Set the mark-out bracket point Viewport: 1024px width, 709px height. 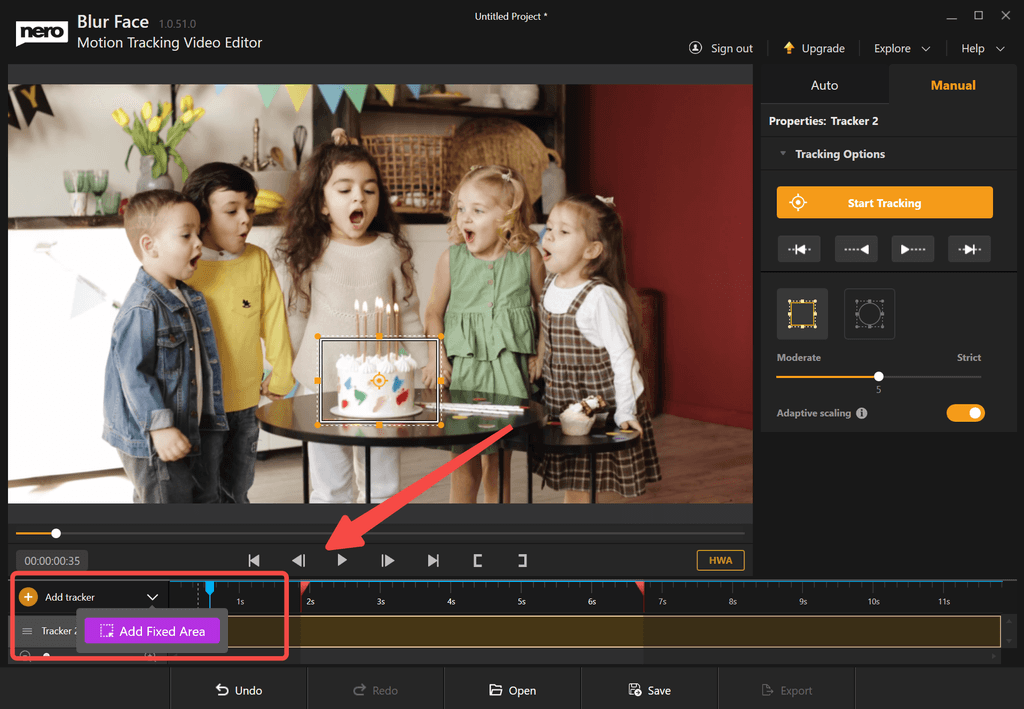tap(521, 560)
